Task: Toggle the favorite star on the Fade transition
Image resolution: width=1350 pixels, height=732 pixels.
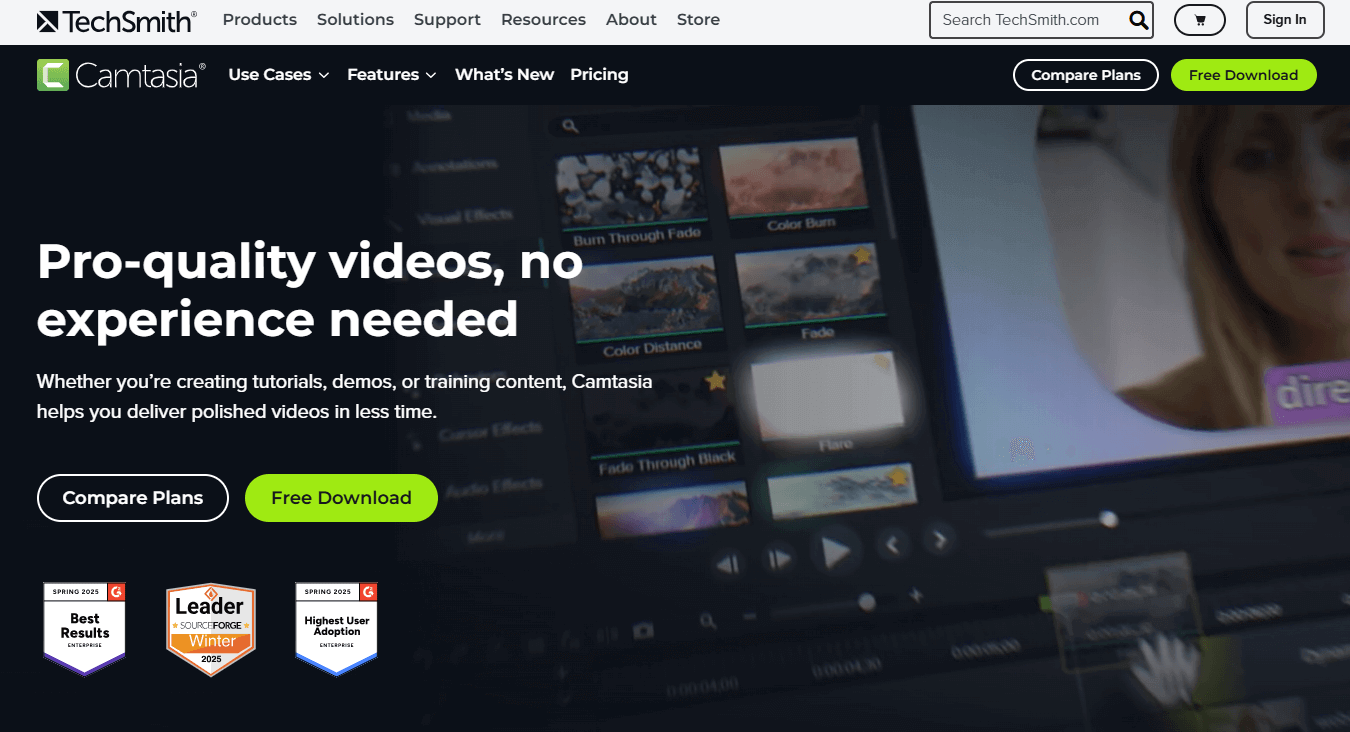Action: click(x=862, y=255)
